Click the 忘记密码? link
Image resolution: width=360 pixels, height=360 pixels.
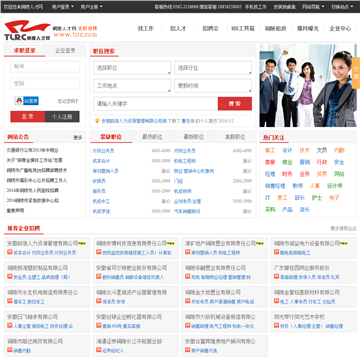click(x=68, y=101)
